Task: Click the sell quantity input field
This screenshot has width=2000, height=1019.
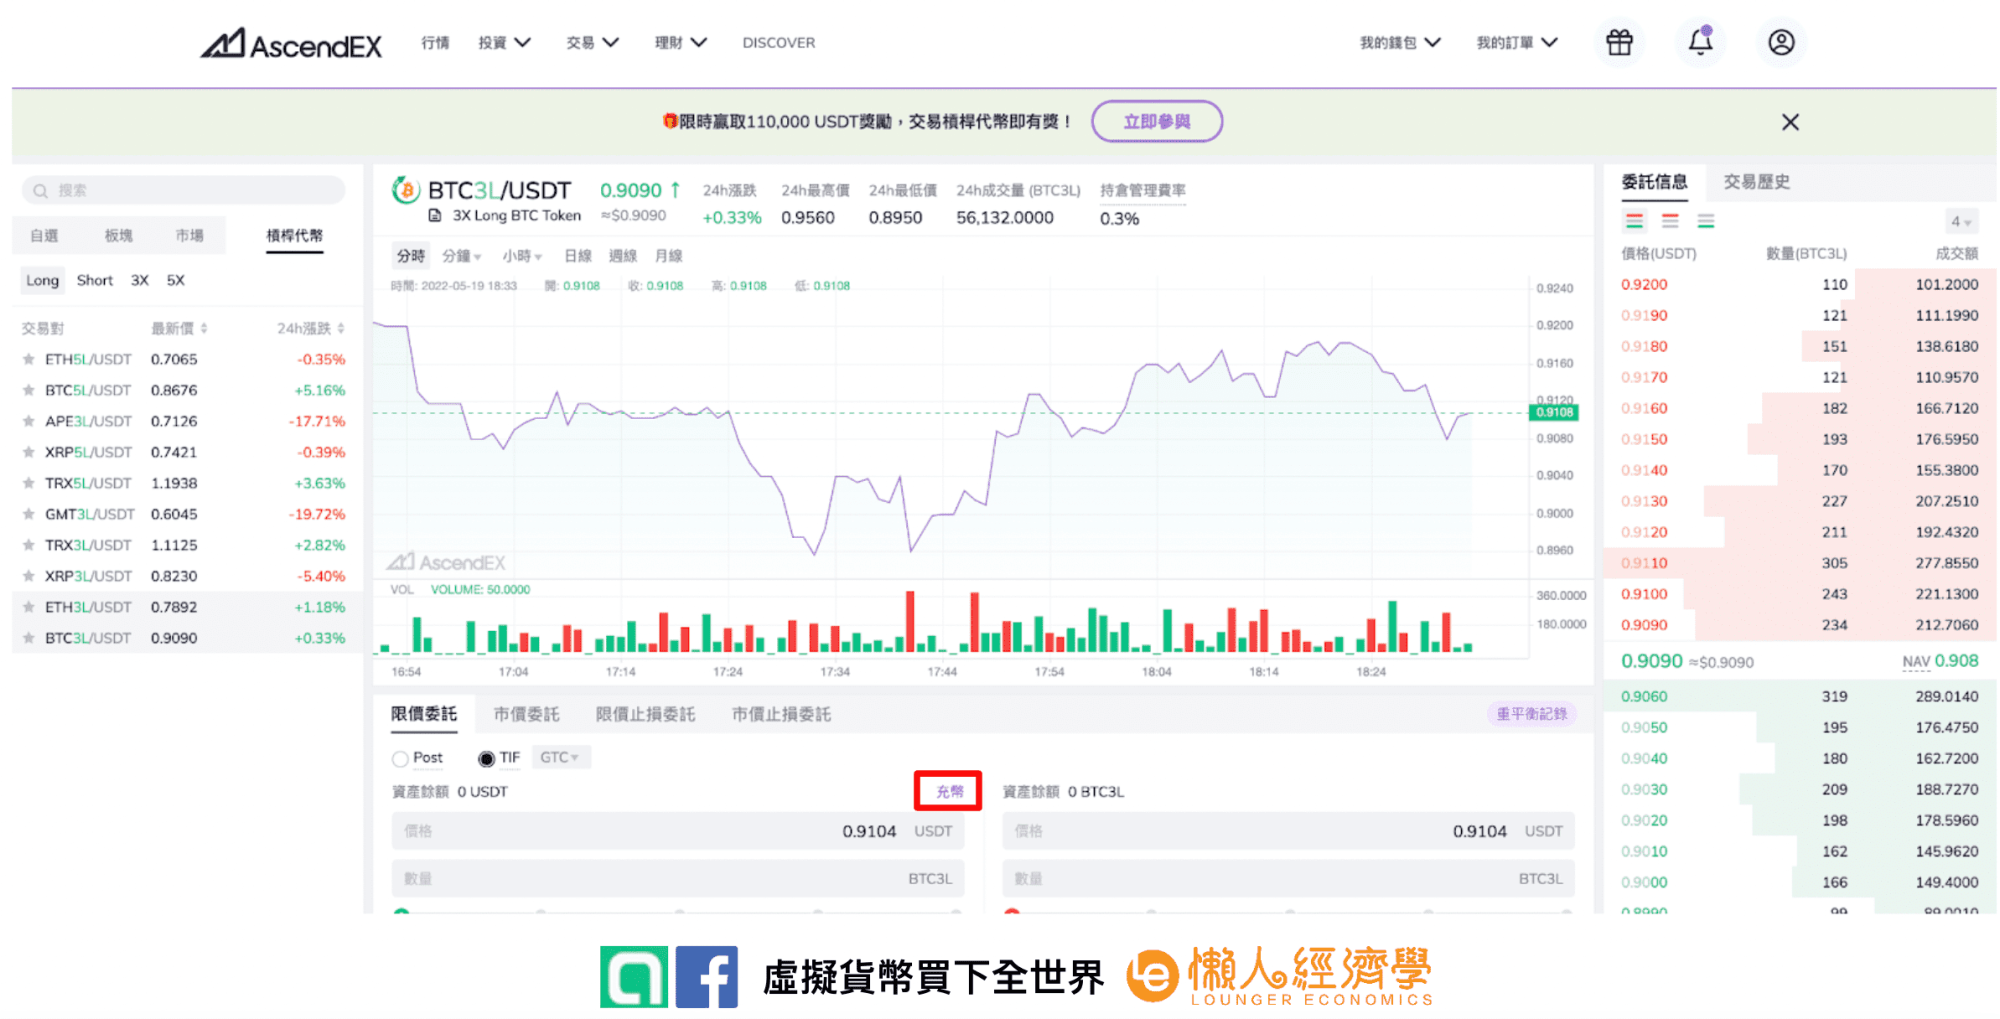Action: (x=1288, y=879)
